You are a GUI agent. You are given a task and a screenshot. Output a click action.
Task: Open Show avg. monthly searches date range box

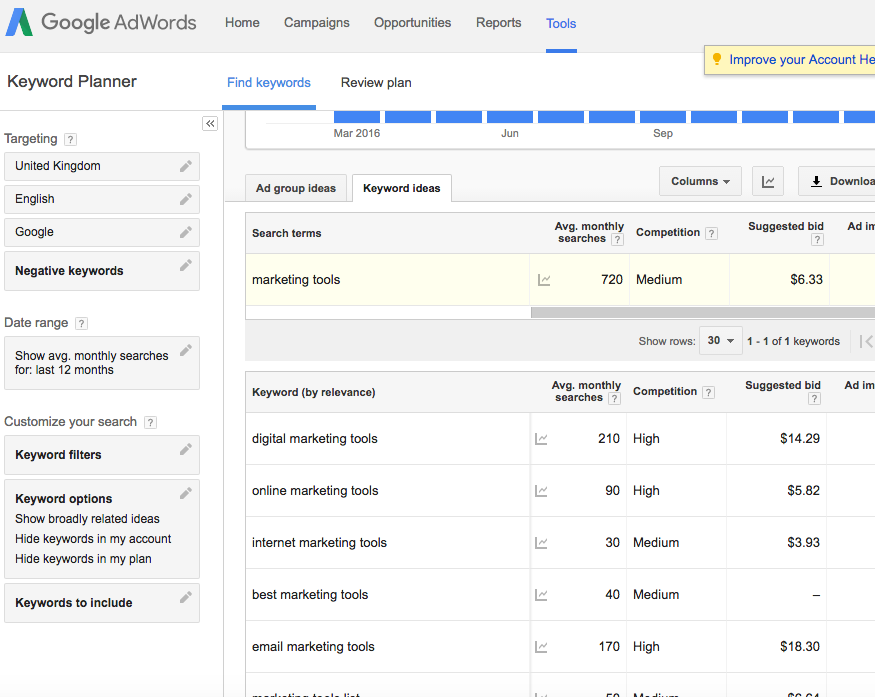(x=102, y=363)
